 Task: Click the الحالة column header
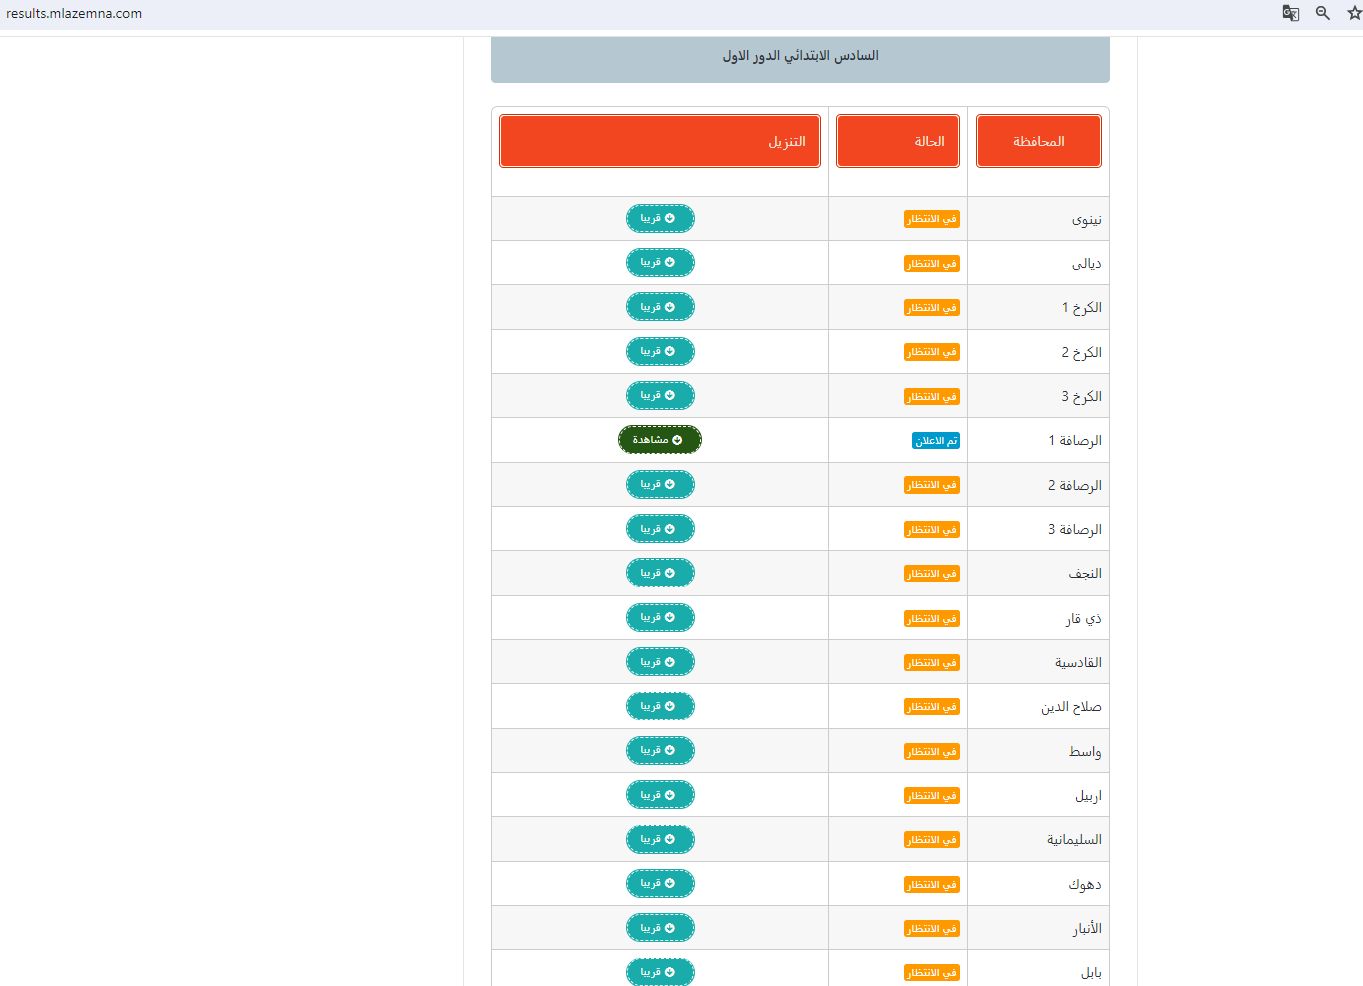point(897,141)
